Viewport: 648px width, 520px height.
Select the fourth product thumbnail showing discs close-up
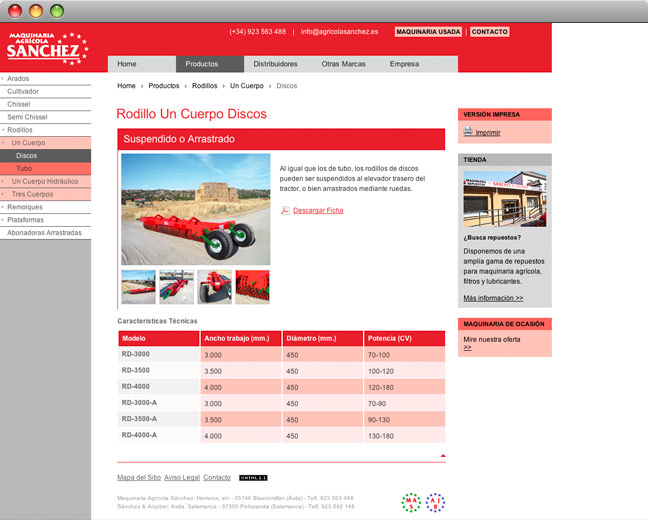pyautogui.click(x=253, y=287)
